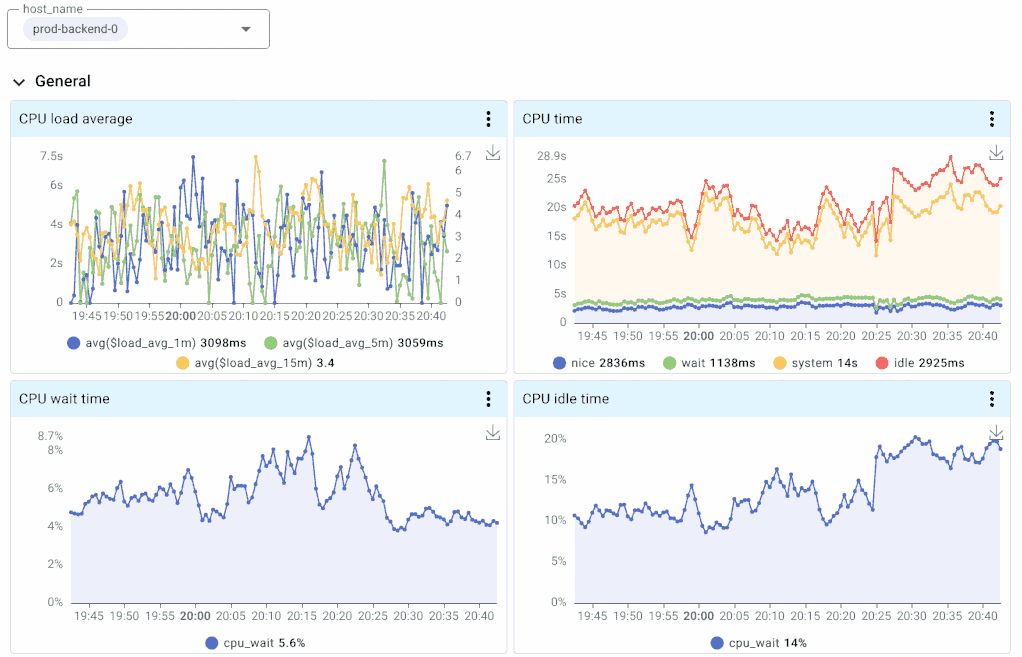
Task: Download CPU idle time chart data
Action: [995, 434]
